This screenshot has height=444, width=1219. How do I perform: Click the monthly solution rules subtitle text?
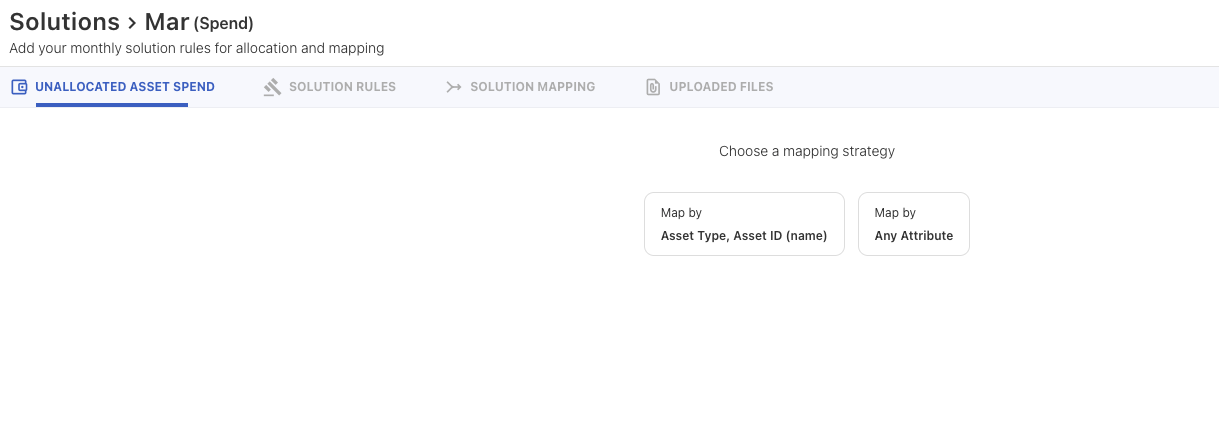tap(196, 48)
